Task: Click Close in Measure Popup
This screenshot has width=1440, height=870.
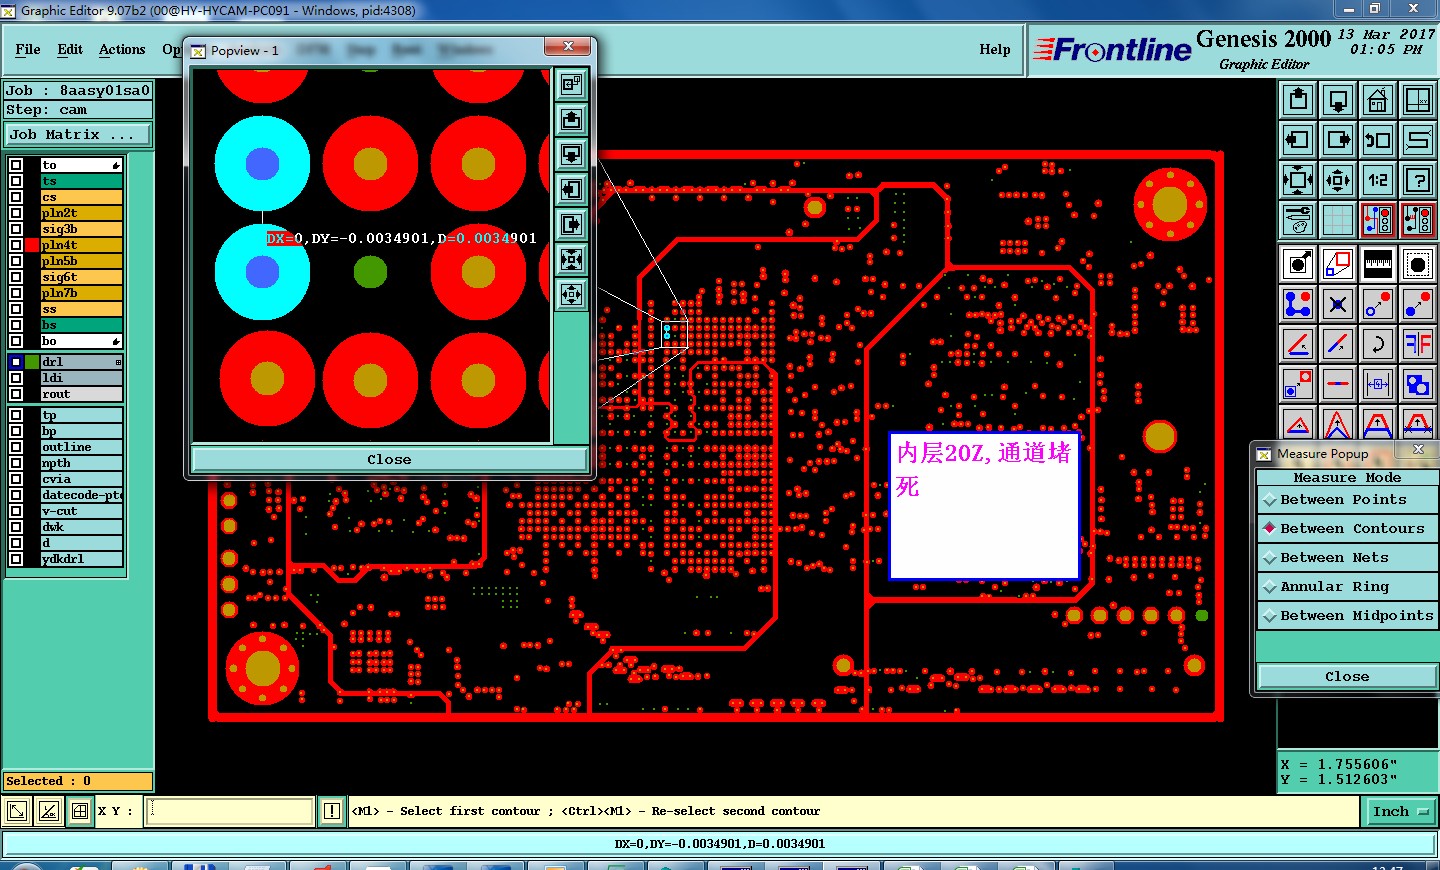Action: [x=1347, y=677]
